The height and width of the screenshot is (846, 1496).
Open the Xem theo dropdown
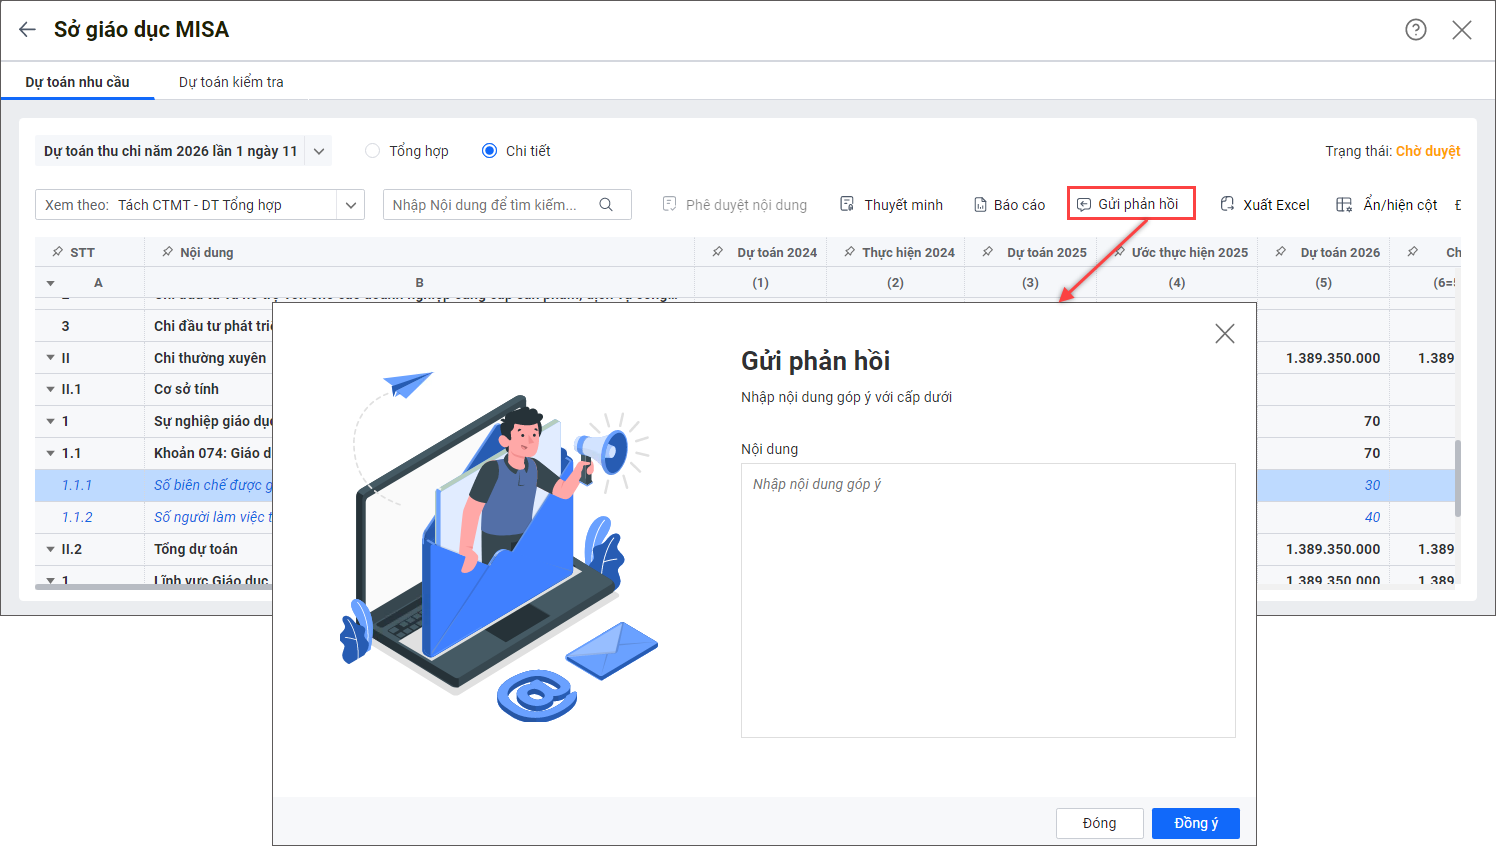click(x=350, y=205)
